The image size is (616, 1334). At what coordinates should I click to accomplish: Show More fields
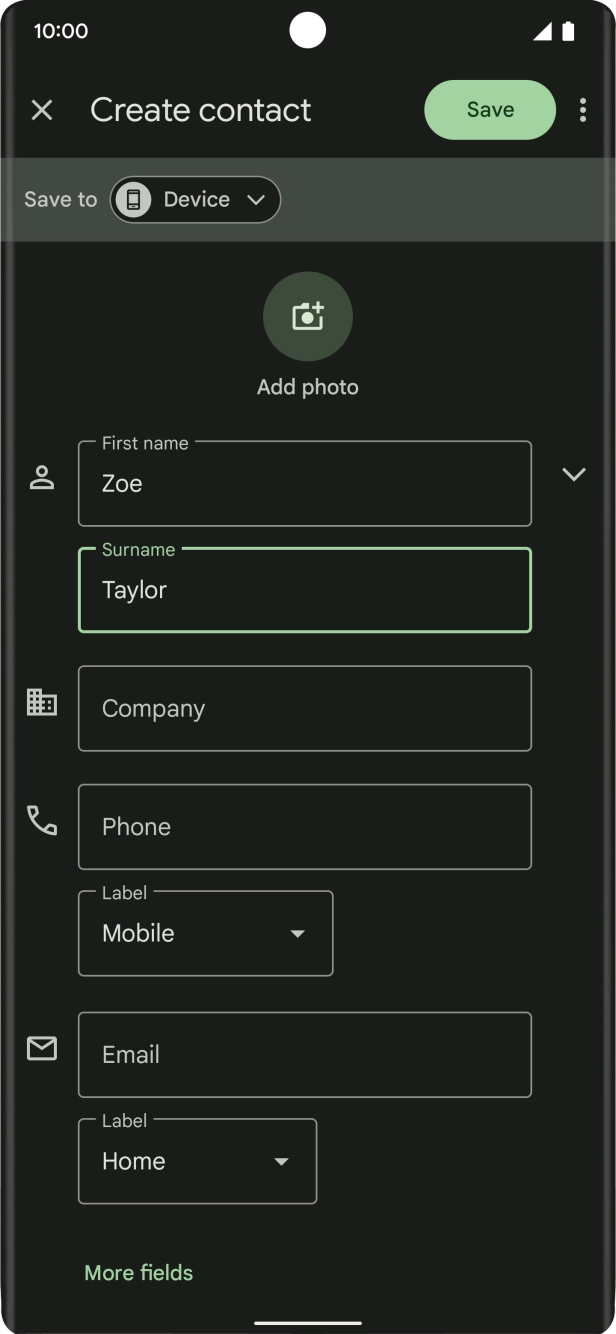(139, 1273)
